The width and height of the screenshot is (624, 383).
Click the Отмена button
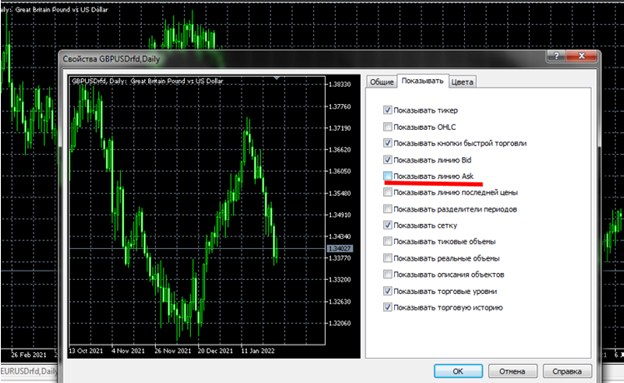[x=513, y=371]
